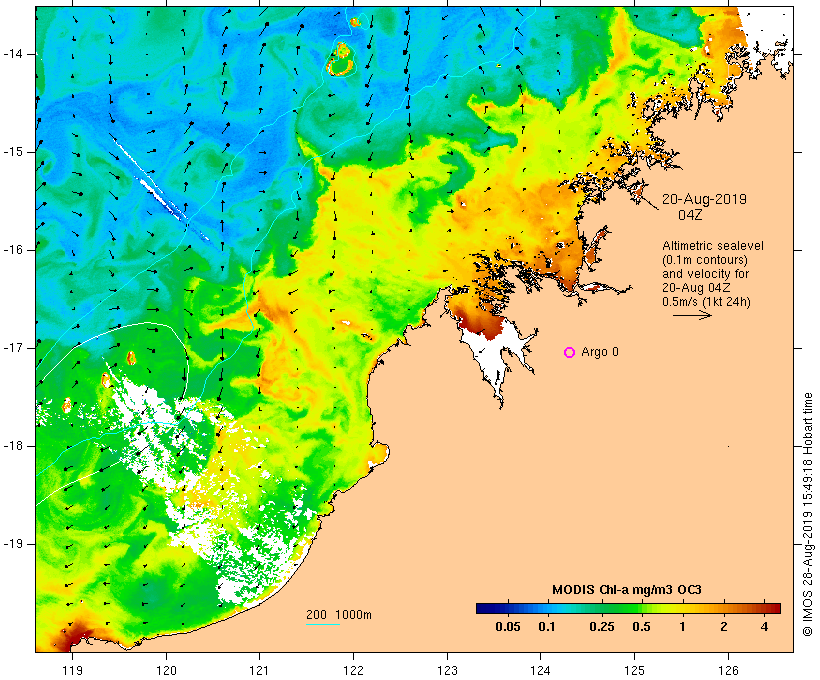Click the '0.5m/s (1kt 24h)' scale text

click(x=706, y=302)
